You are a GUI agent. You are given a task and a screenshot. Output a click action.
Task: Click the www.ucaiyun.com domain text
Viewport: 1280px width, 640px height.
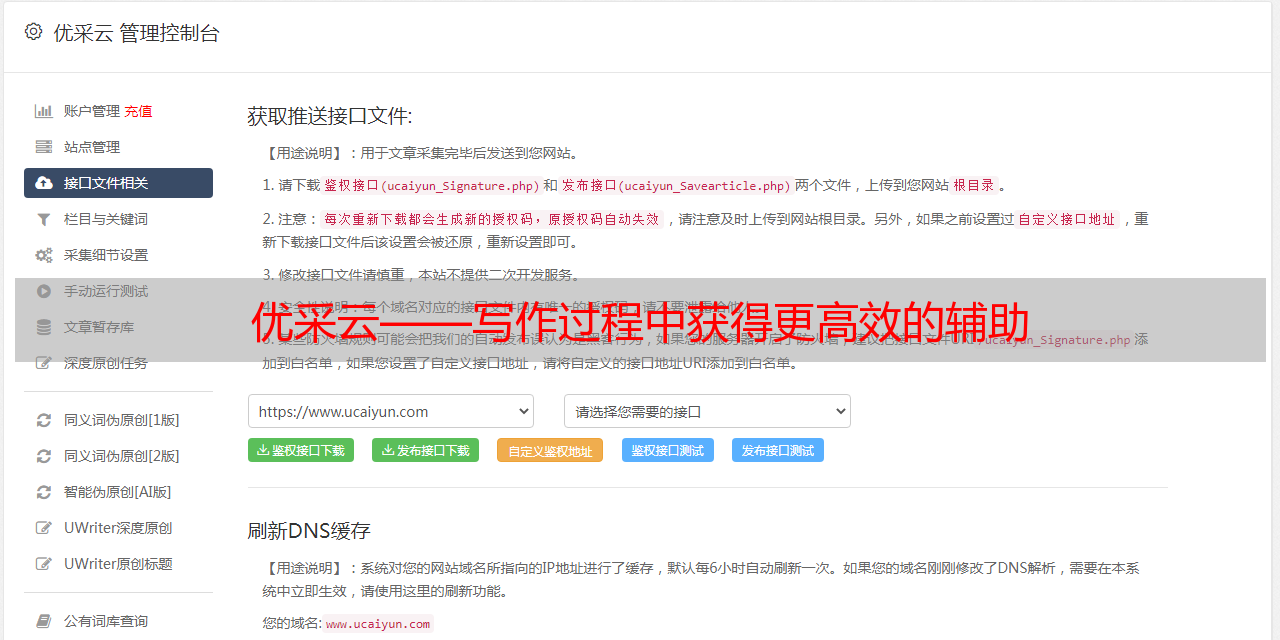pos(378,624)
